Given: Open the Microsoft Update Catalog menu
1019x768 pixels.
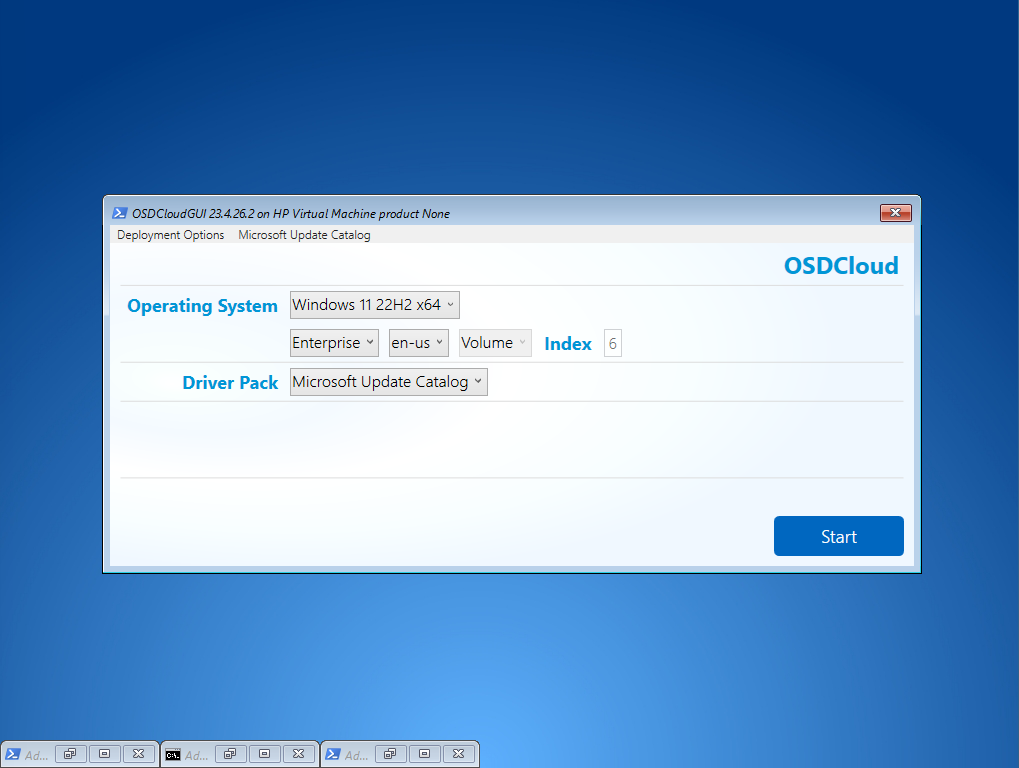Looking at the screenshot, I should (304, 235).
